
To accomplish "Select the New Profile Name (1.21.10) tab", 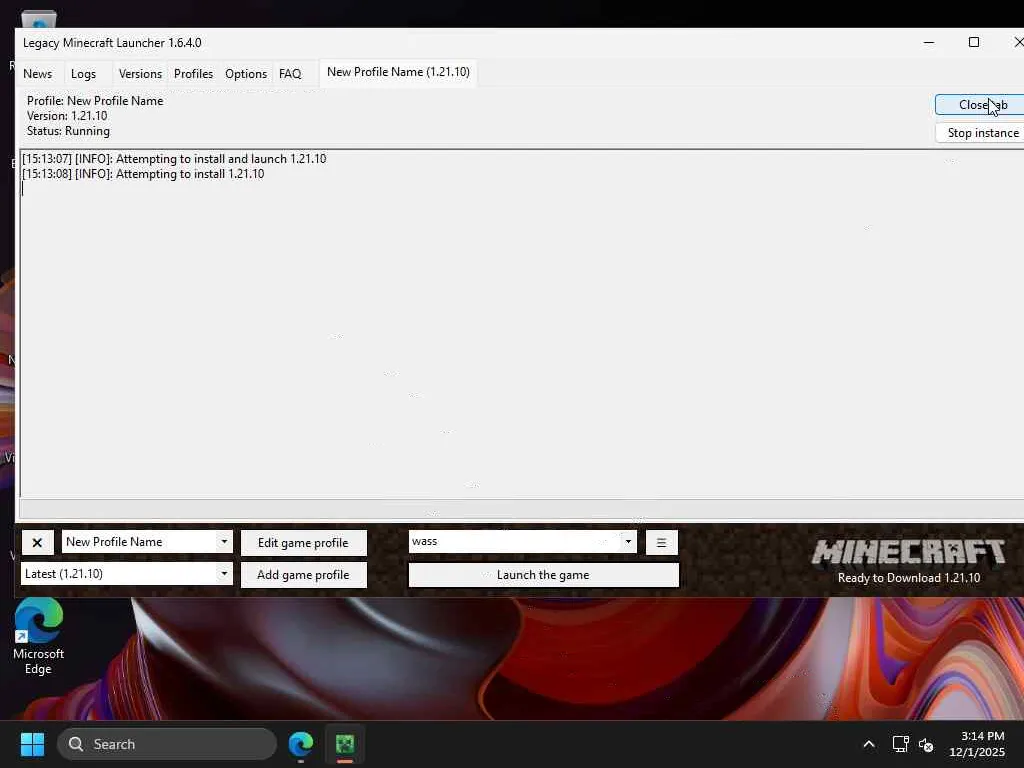I will (x=398, y=72).
